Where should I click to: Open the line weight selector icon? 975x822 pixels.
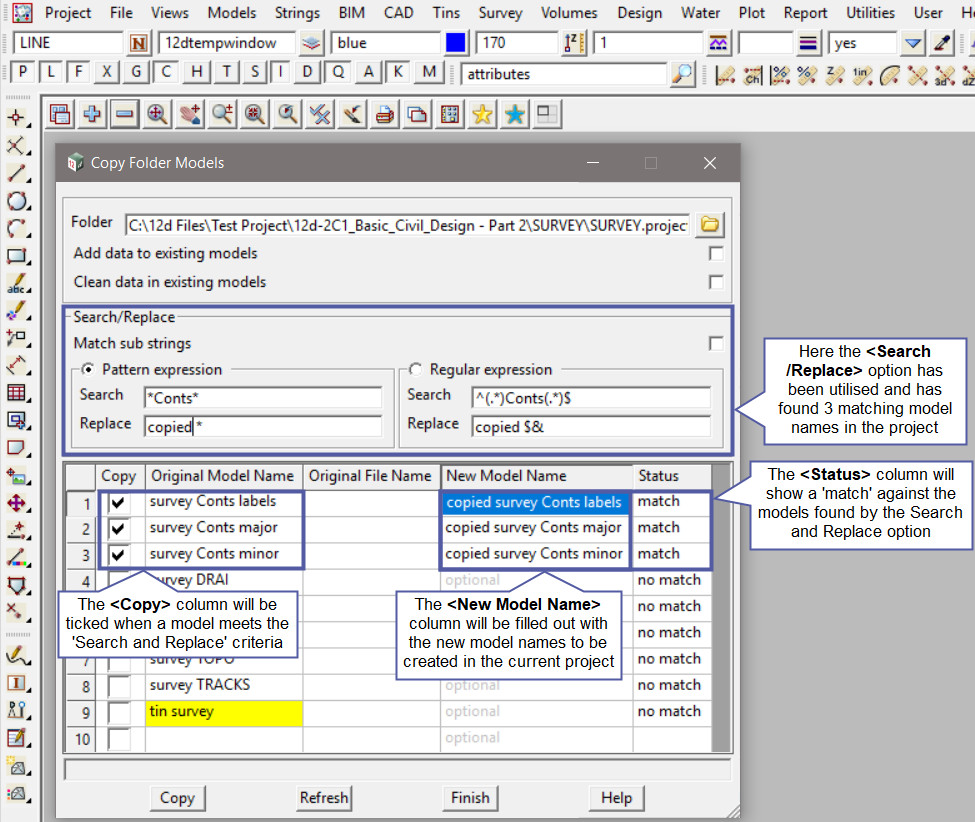point(810,43)
